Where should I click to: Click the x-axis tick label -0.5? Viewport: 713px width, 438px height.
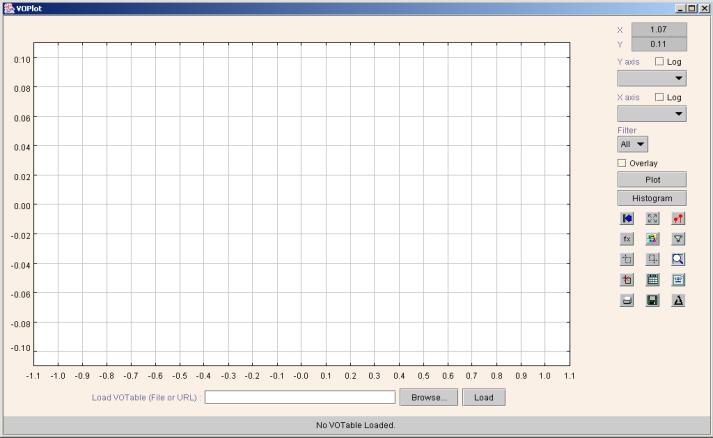(x=180, y=376)
